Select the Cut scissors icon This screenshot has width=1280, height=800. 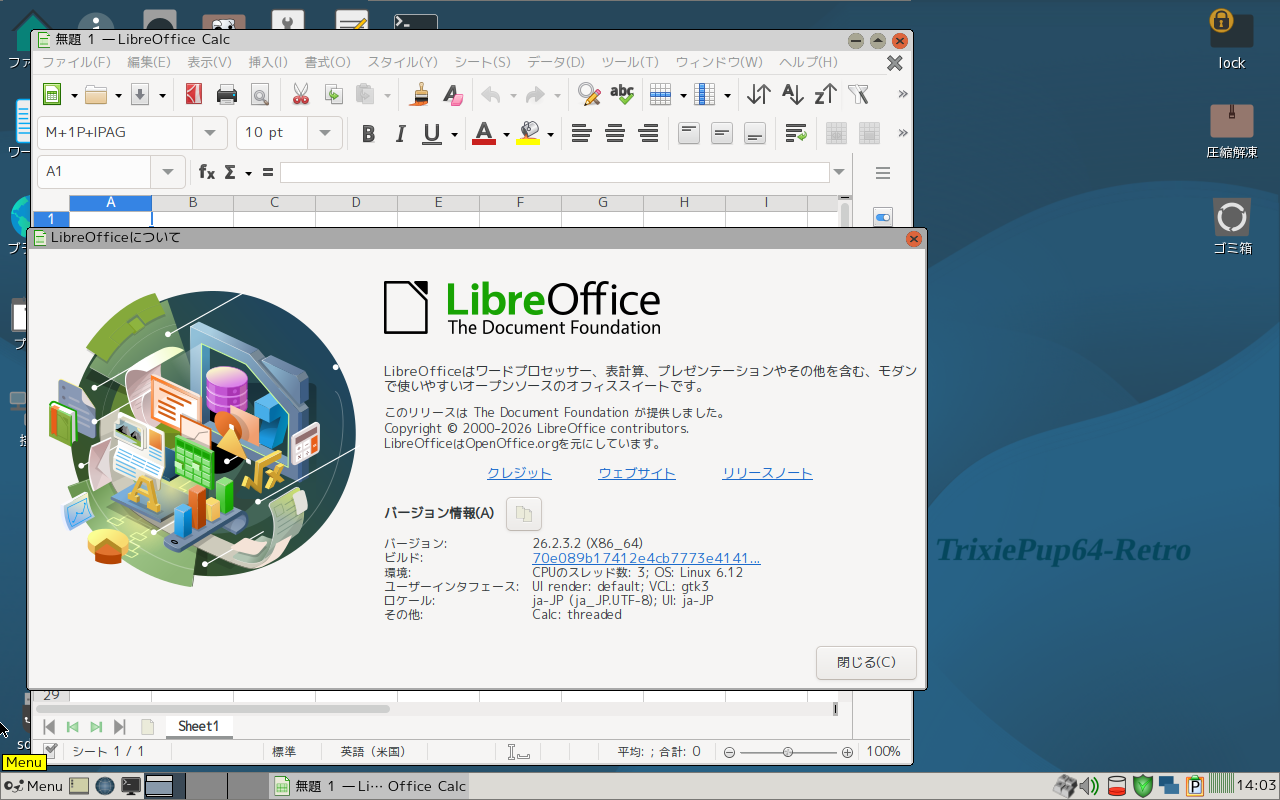click(300, 95)
